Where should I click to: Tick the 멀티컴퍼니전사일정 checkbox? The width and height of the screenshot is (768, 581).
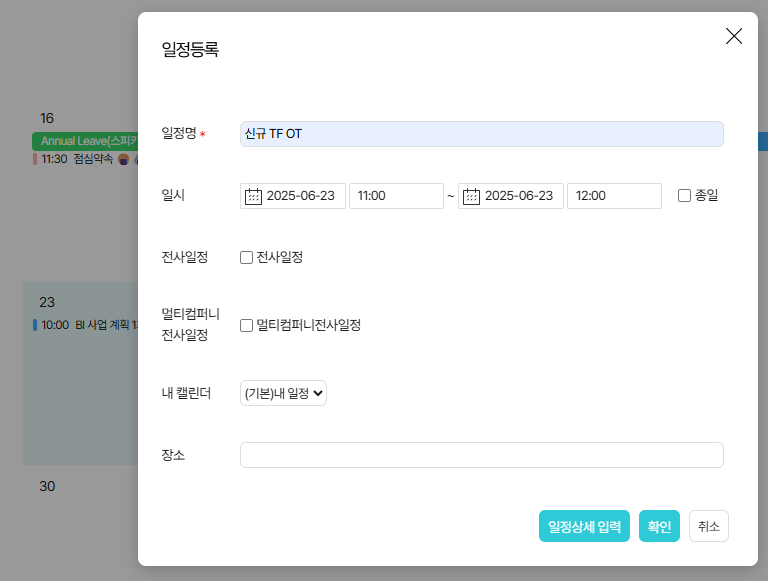[247, 325]
